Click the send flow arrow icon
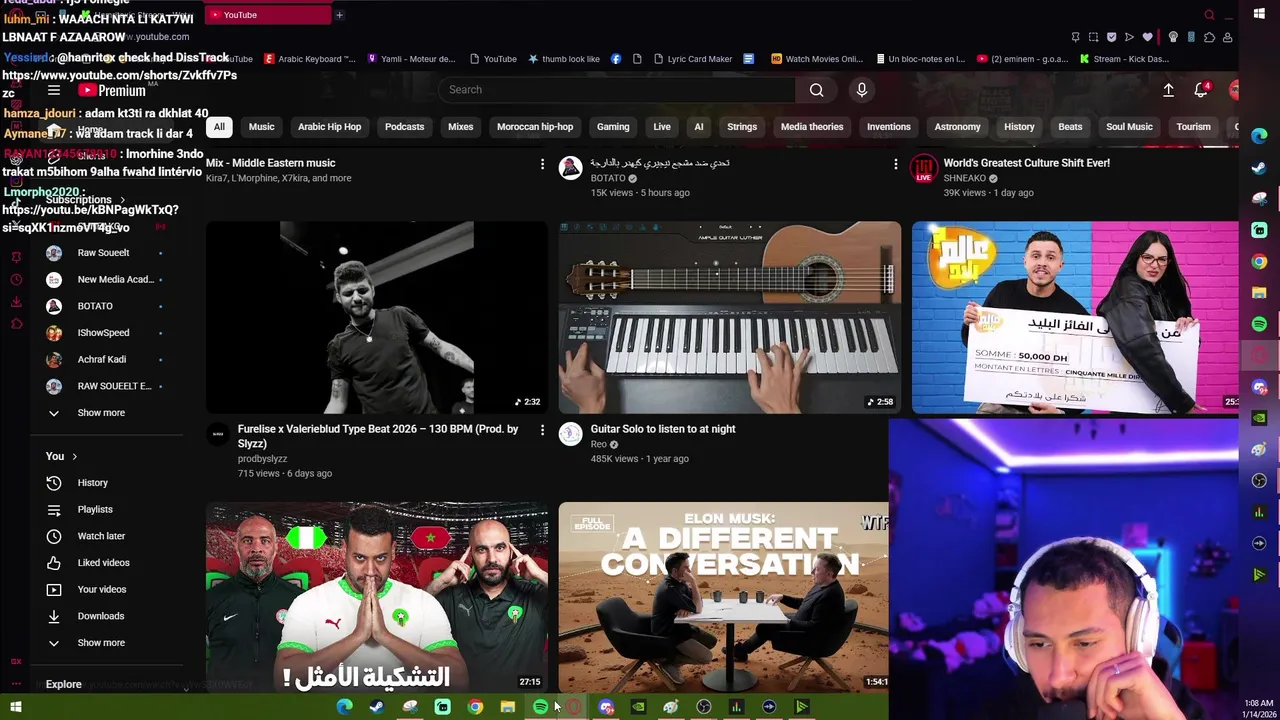The height and width of the screenshot is (720, 1280). coord(1129,37)
